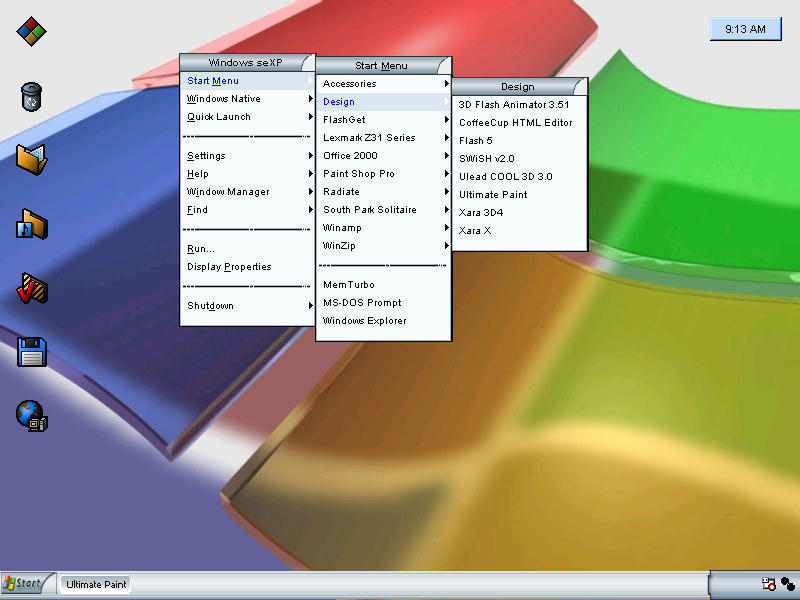Open the checkmark hazard-stripe desktop icon
Image resolution: width=800 pixels, height=600 pixels.
[32, 288]
